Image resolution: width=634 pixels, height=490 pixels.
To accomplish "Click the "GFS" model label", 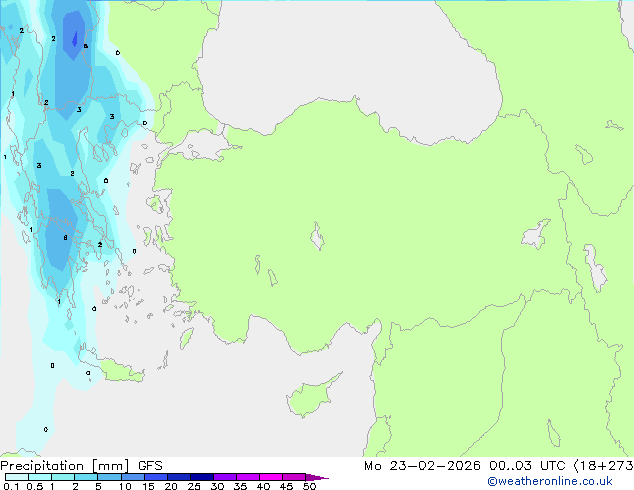I will tap(150, 466).
